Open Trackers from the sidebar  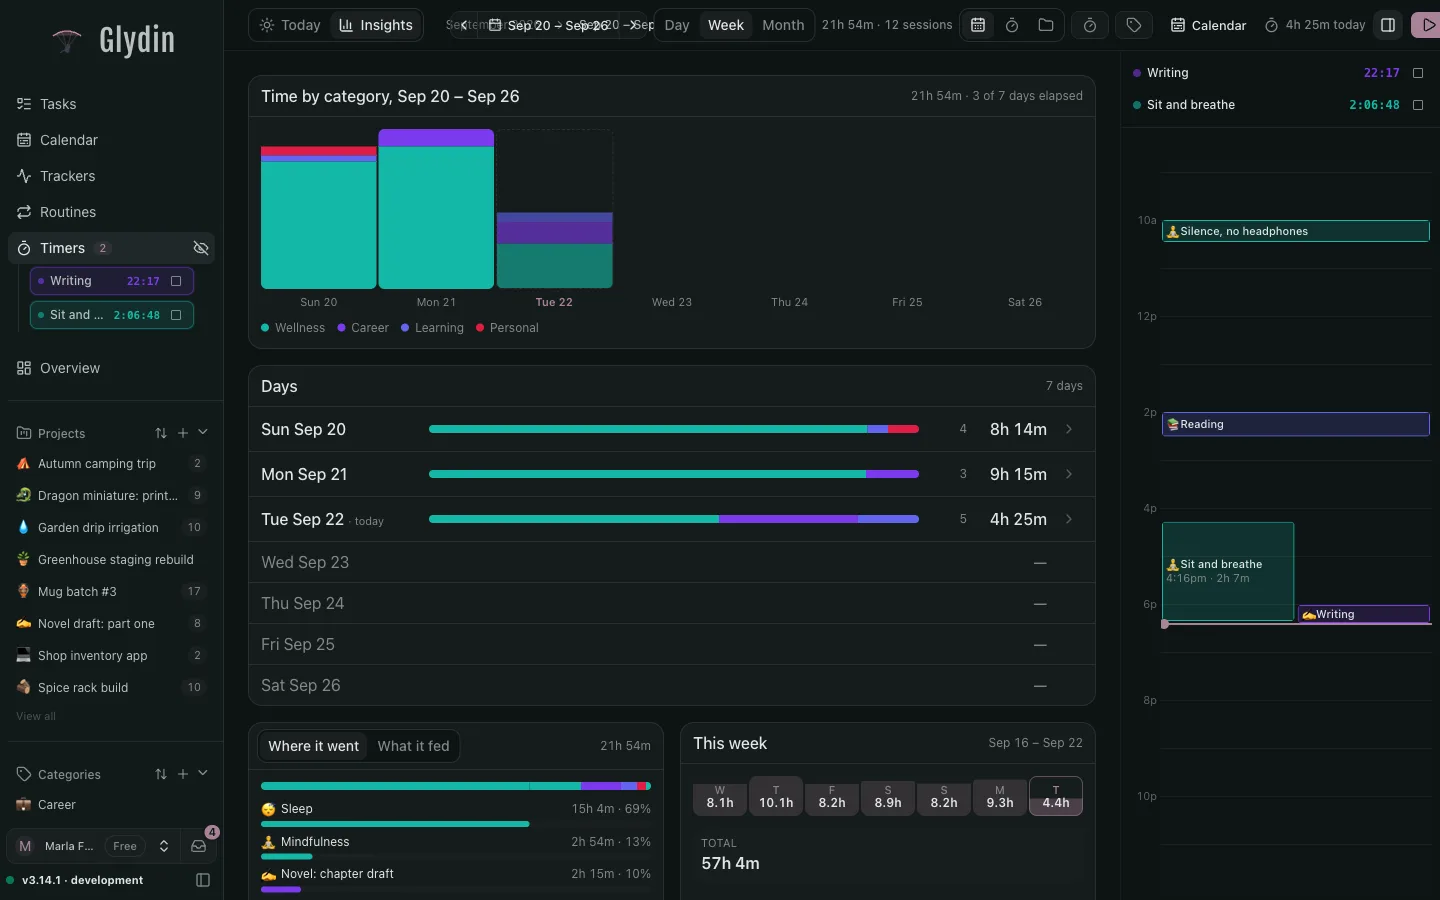pos(111,176)
